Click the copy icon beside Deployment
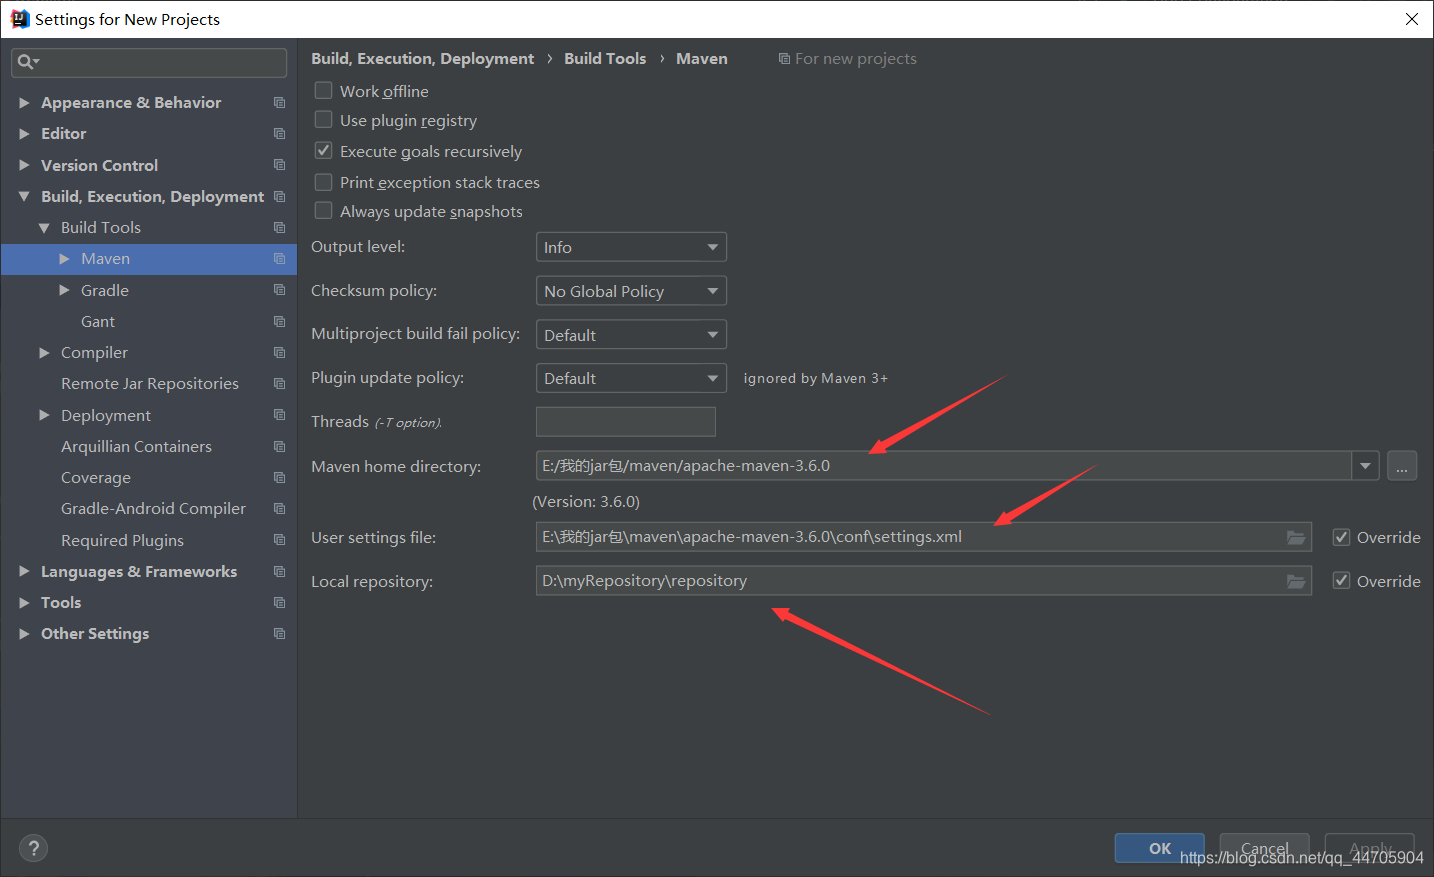This screenshot has height=877, width=1434. (x=279, y=415)
